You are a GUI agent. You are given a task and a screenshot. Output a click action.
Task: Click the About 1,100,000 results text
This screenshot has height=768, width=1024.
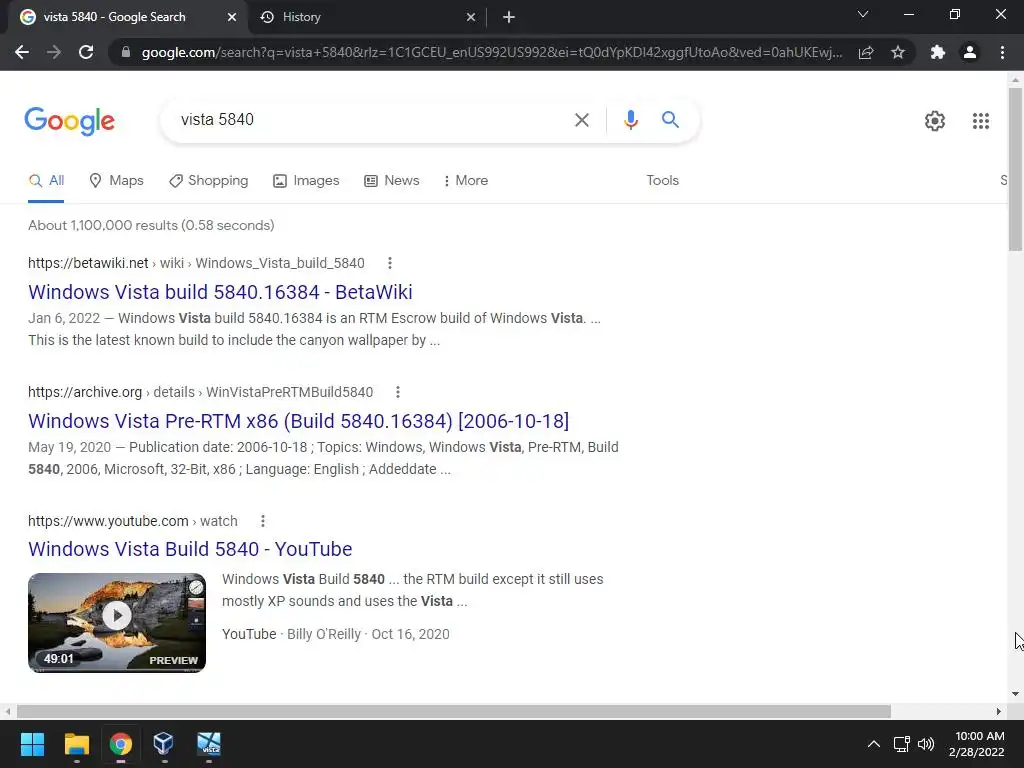(x=151, y=225)
